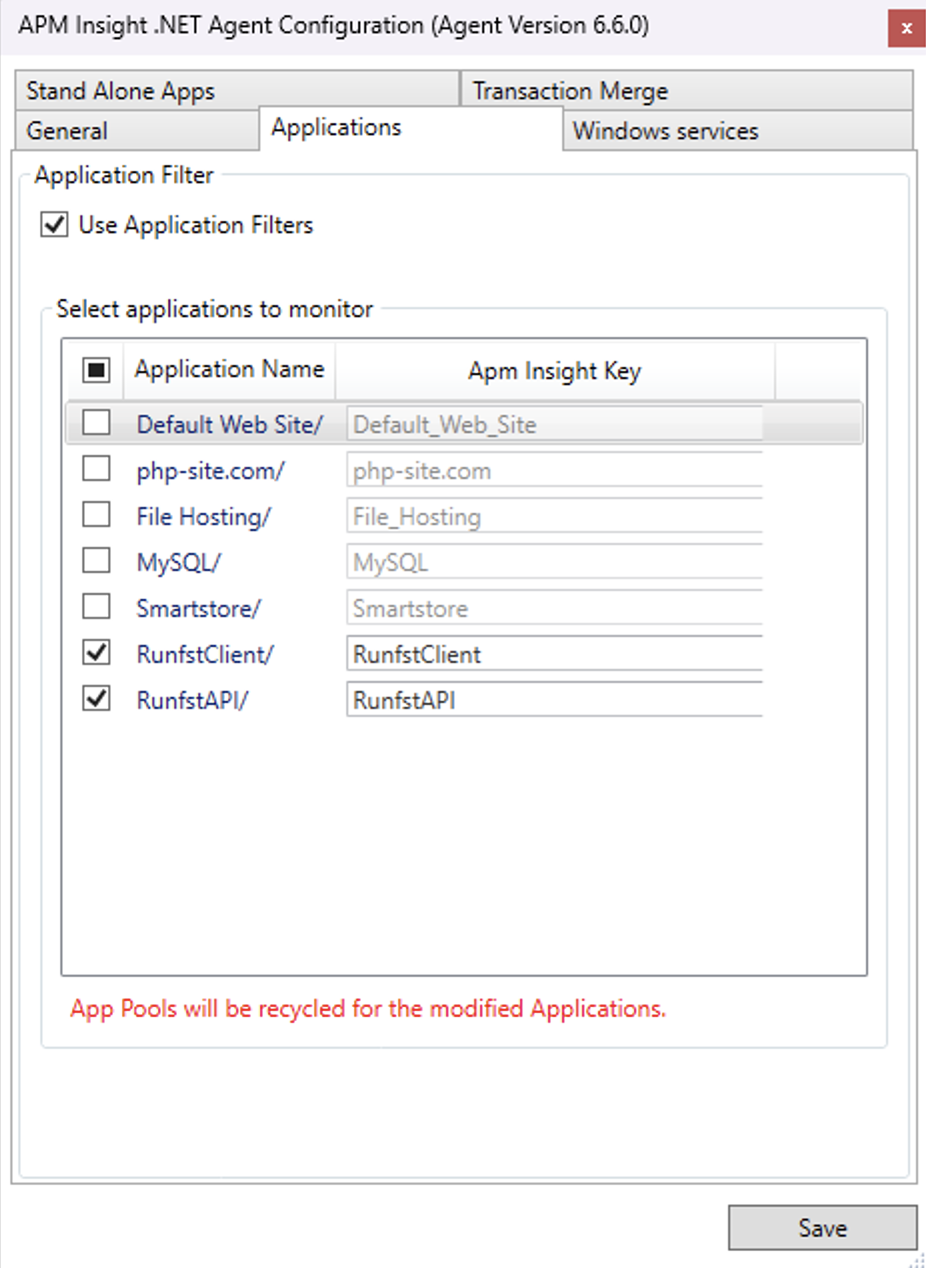Enable the Smartstore checkbox

point(96,608)
